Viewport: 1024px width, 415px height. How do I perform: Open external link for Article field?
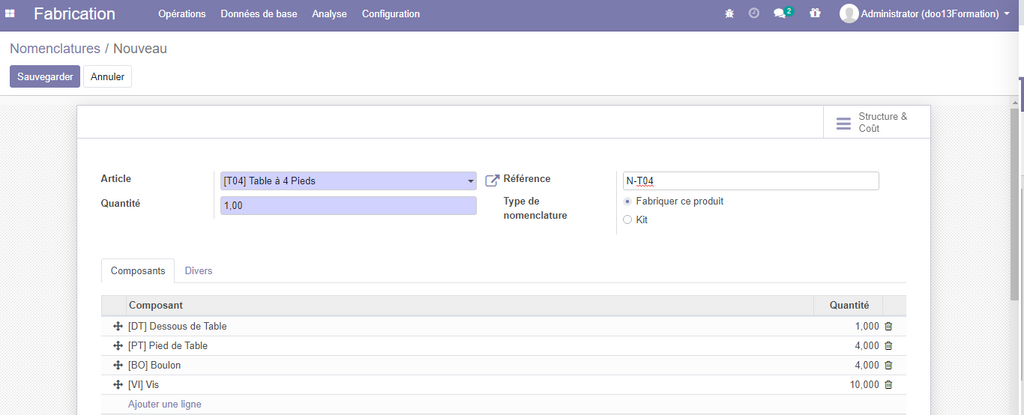[492, 181]
